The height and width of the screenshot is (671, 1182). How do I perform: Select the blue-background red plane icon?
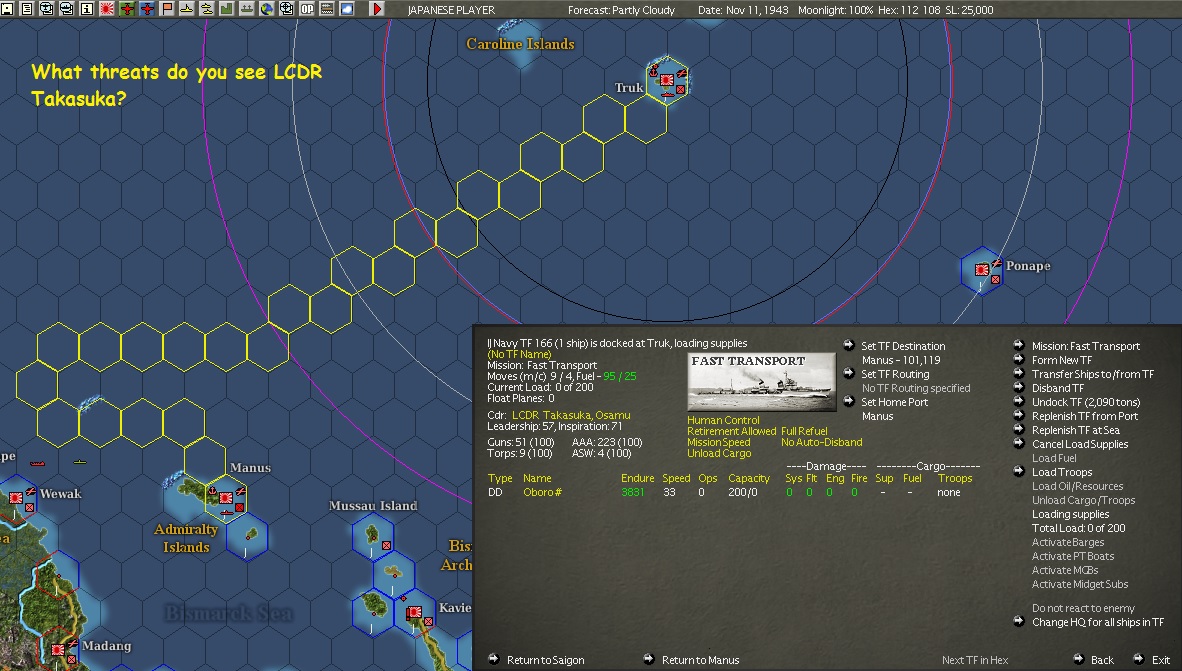click(x=147, y=9)
